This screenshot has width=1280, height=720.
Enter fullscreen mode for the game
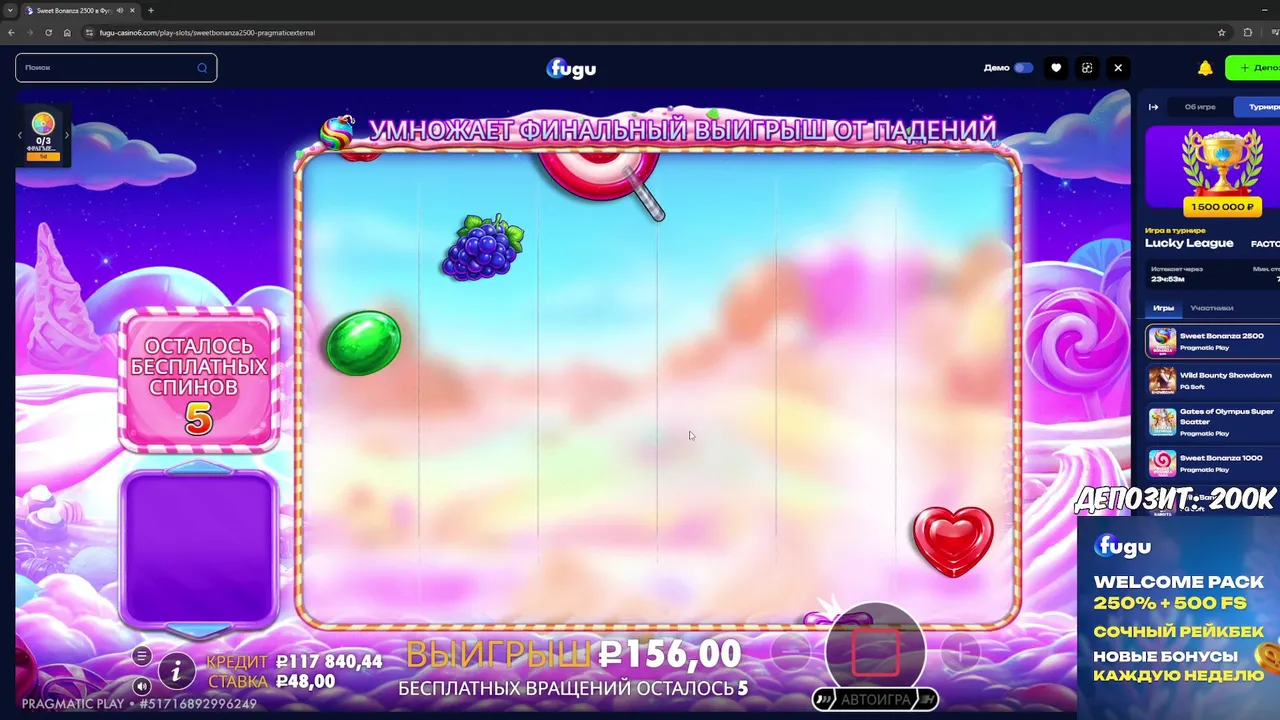click(1087, 68)
